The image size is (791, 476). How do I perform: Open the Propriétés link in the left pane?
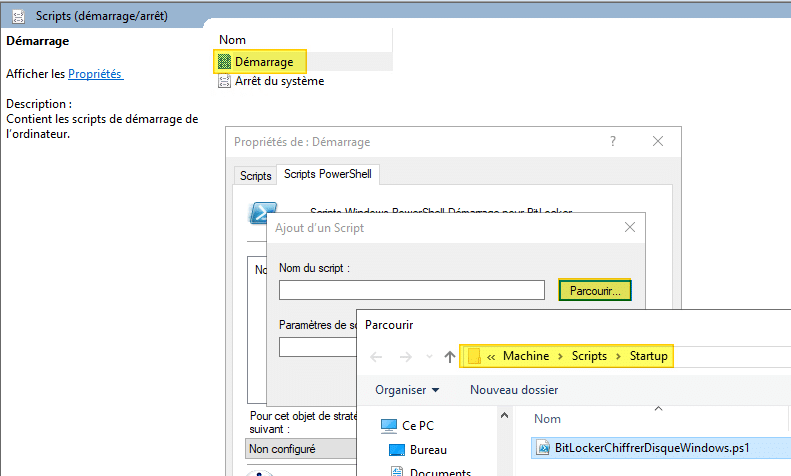click(x=95, y=74)
